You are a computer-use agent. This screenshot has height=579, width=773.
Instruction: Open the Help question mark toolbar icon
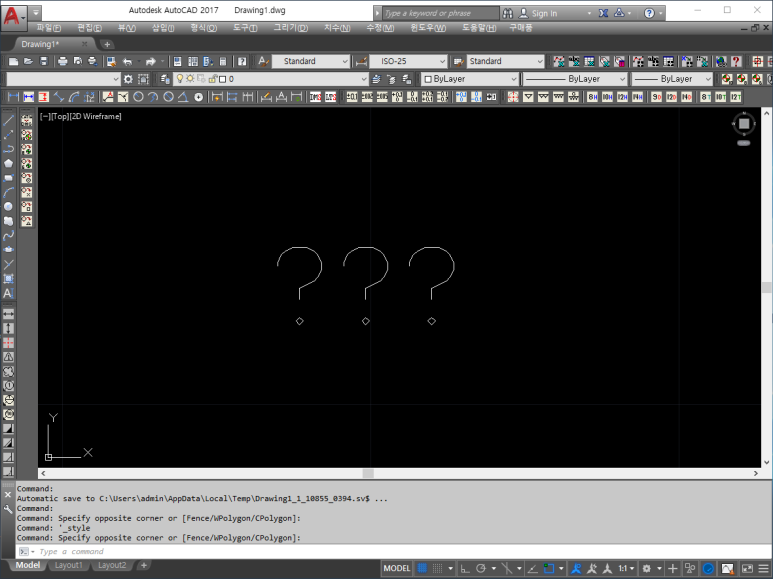pyautogui.click(x=242, y=61)
